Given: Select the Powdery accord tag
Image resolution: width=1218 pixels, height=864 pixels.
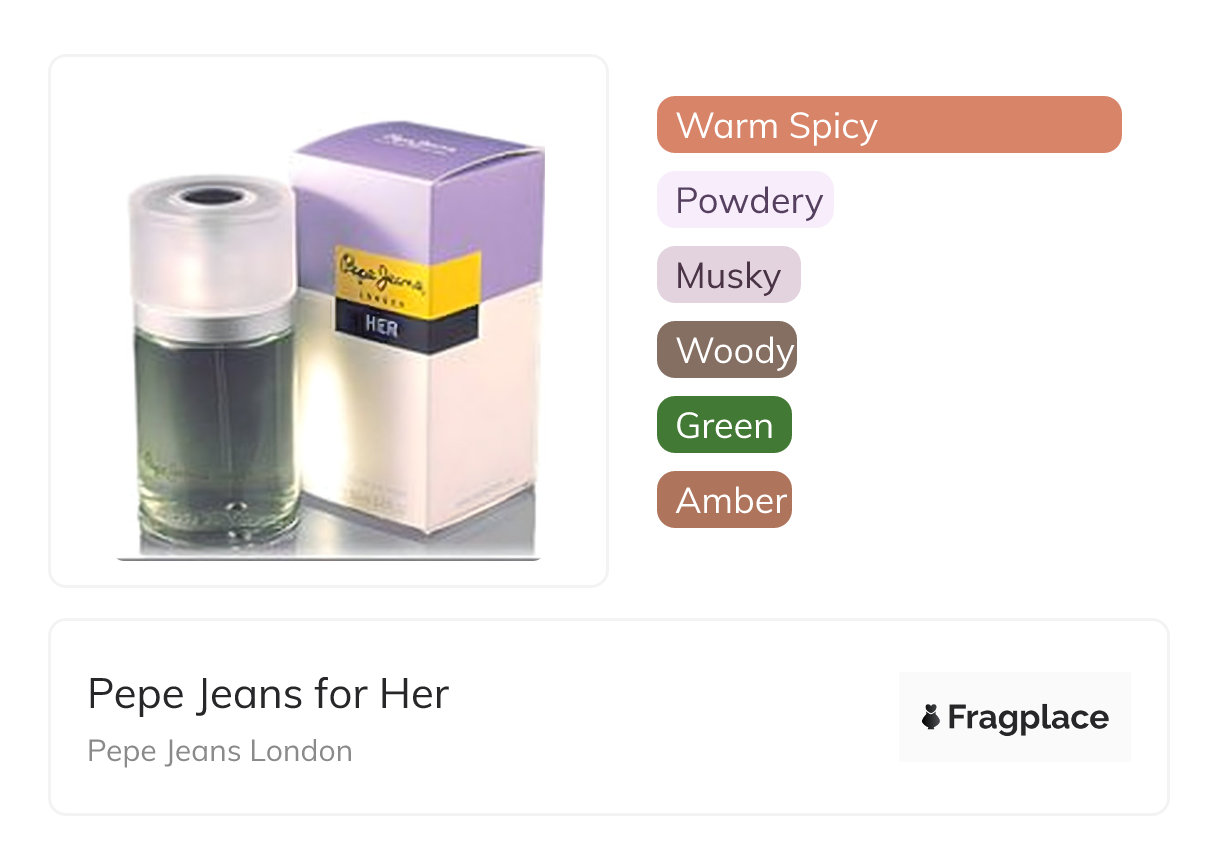Looking at the screenshot, I should (745, 200).
